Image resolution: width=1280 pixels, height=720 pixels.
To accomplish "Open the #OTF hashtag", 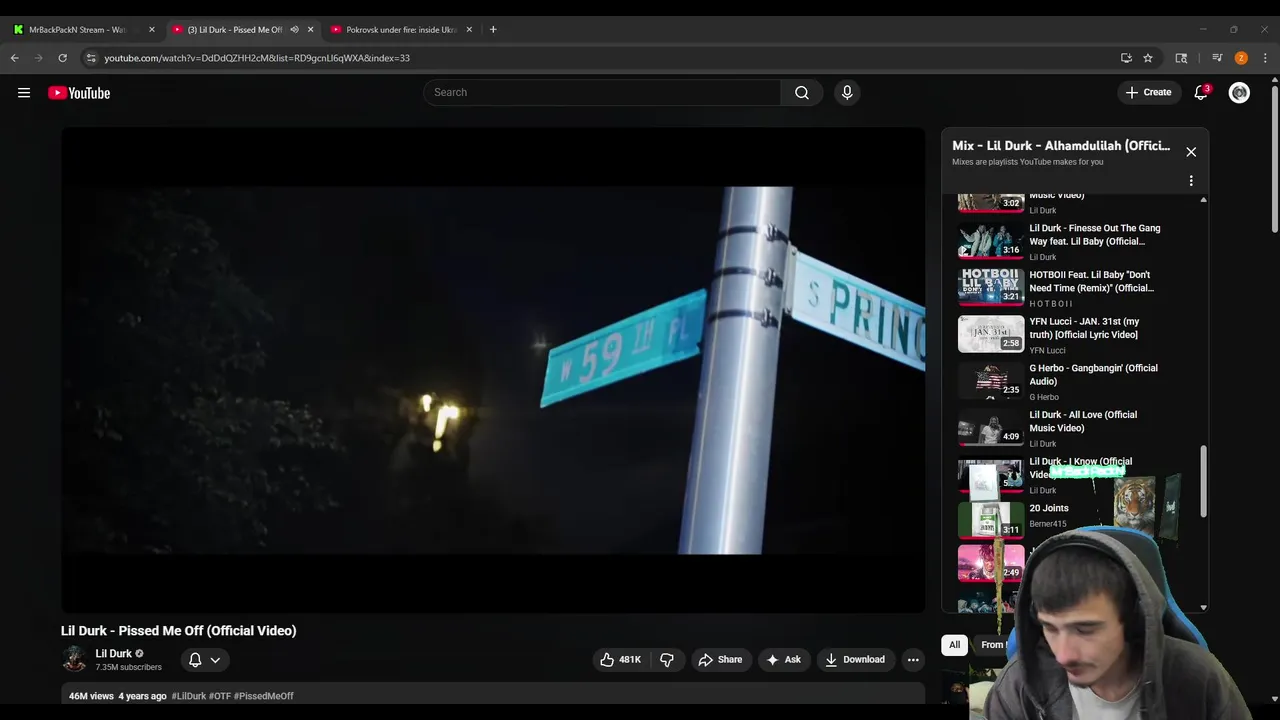I will (x=220, y=696).
